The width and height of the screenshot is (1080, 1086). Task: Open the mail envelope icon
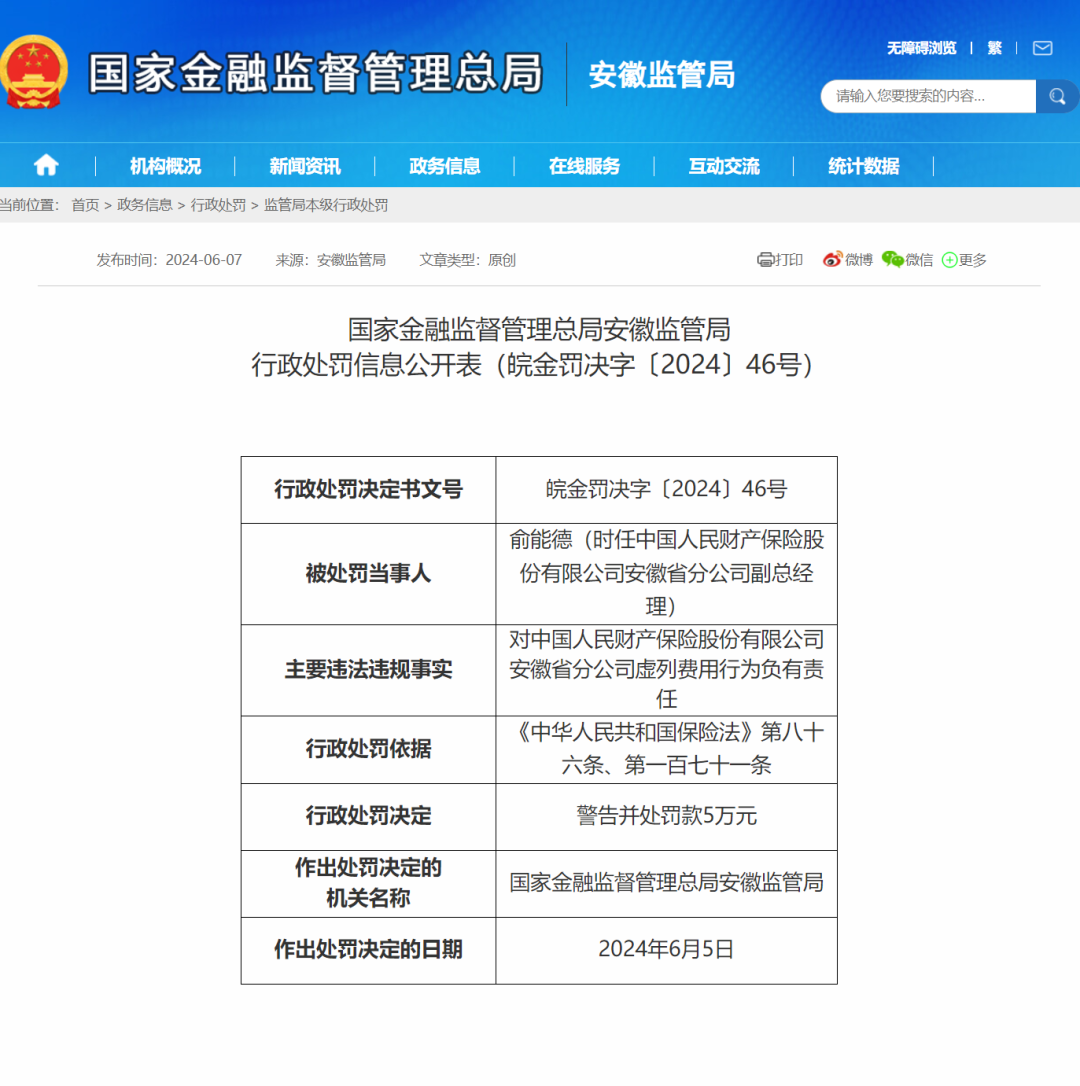coord(1042,48)
